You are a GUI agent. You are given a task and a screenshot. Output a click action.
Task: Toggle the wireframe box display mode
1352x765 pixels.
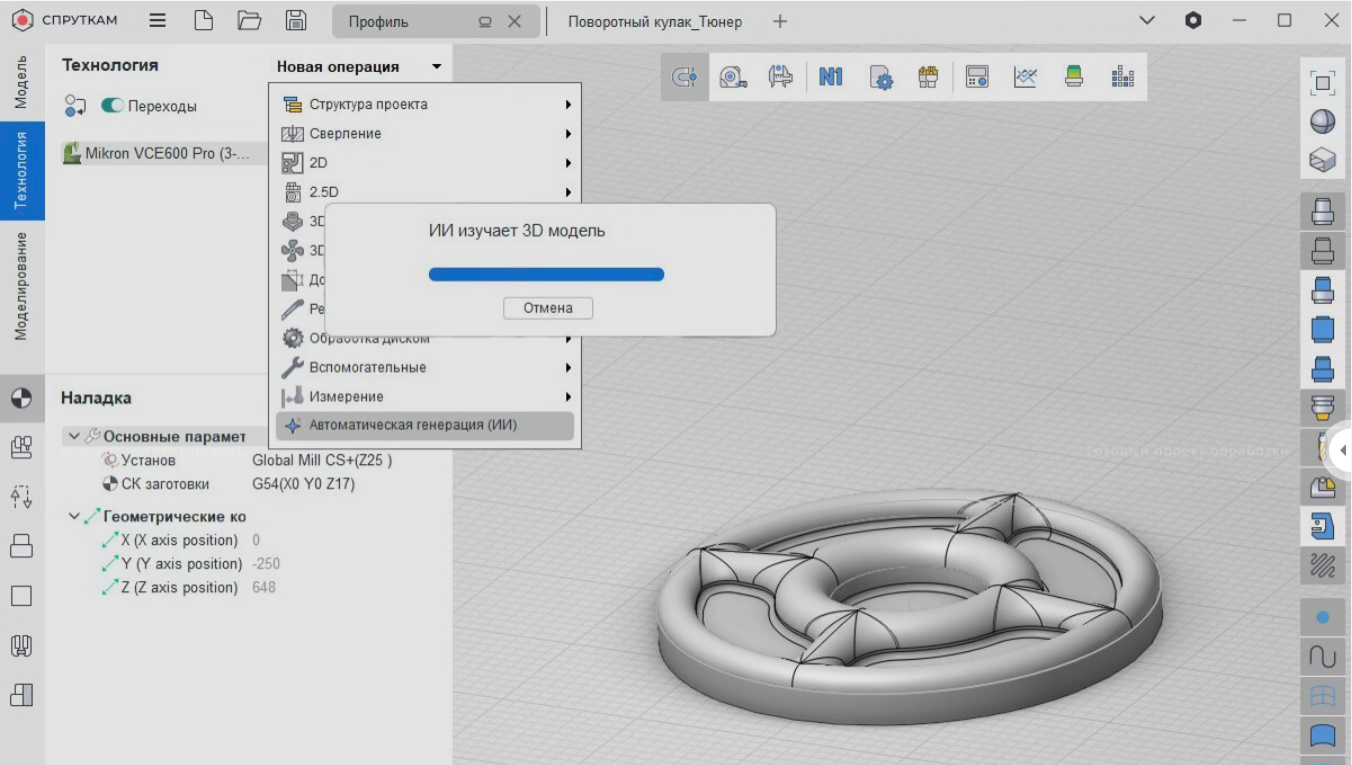[1322, 159]
